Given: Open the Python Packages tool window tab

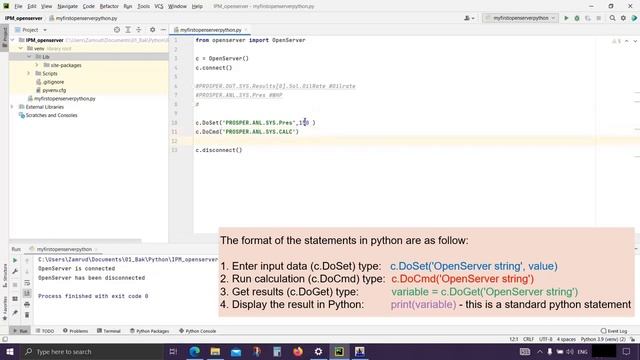Looking at the screenshot, I should tap(149, 331).
